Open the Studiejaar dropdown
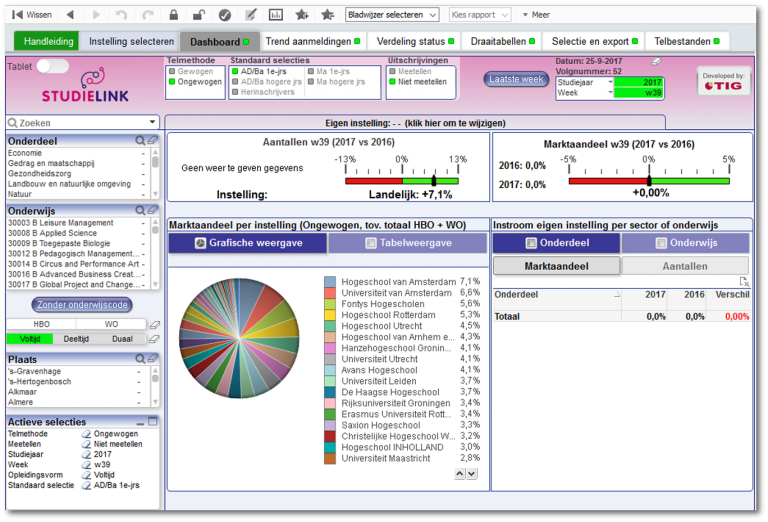The height and width of the screenshot is (522, 768). click(610, 82)
